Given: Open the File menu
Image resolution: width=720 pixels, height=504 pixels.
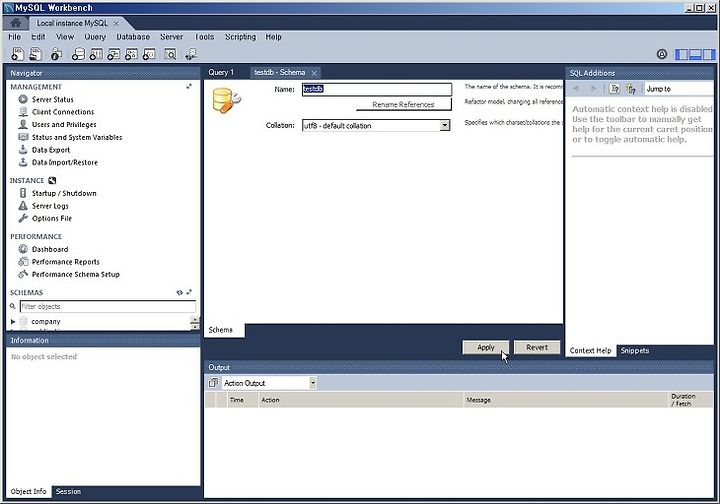Looking at the screenshot, I should pos(14,37).
